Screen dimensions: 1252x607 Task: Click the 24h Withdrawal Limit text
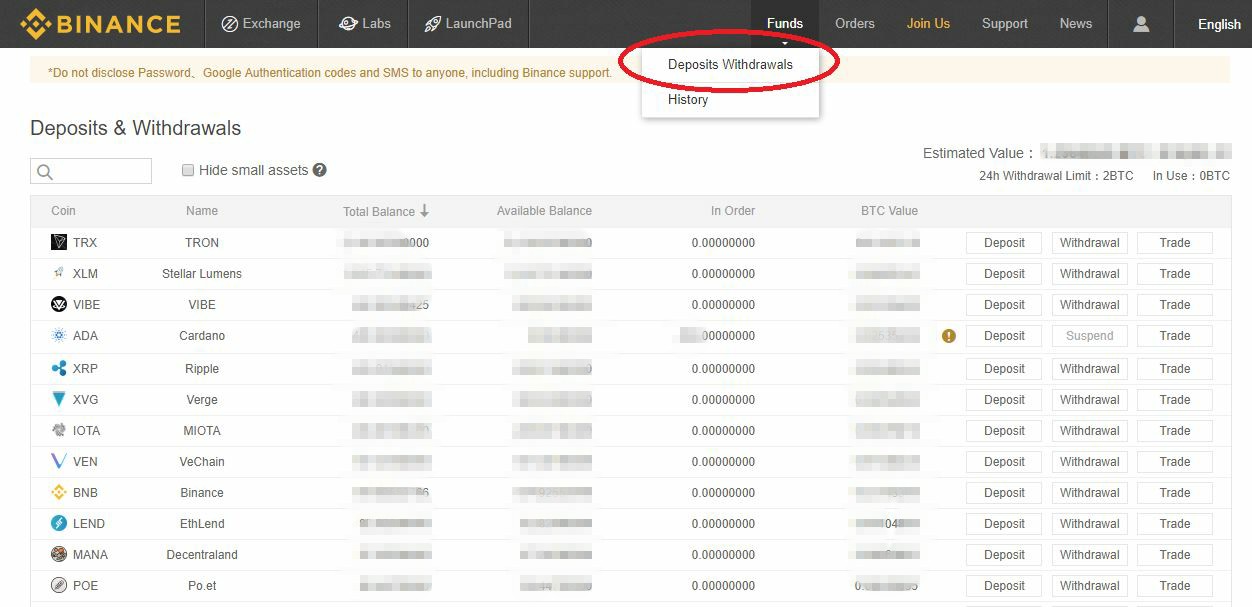1056,176
